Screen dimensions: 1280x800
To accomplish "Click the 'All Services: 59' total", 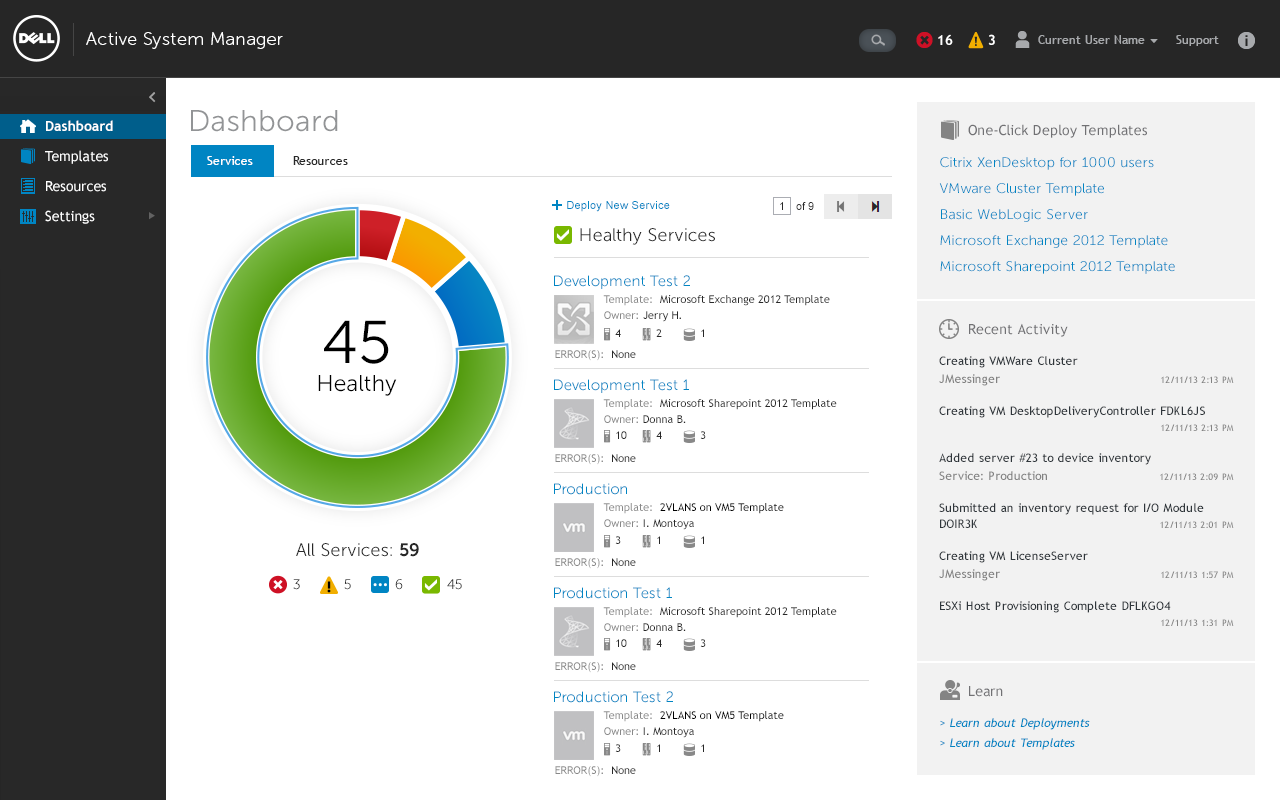I will (x=357, y=550).
